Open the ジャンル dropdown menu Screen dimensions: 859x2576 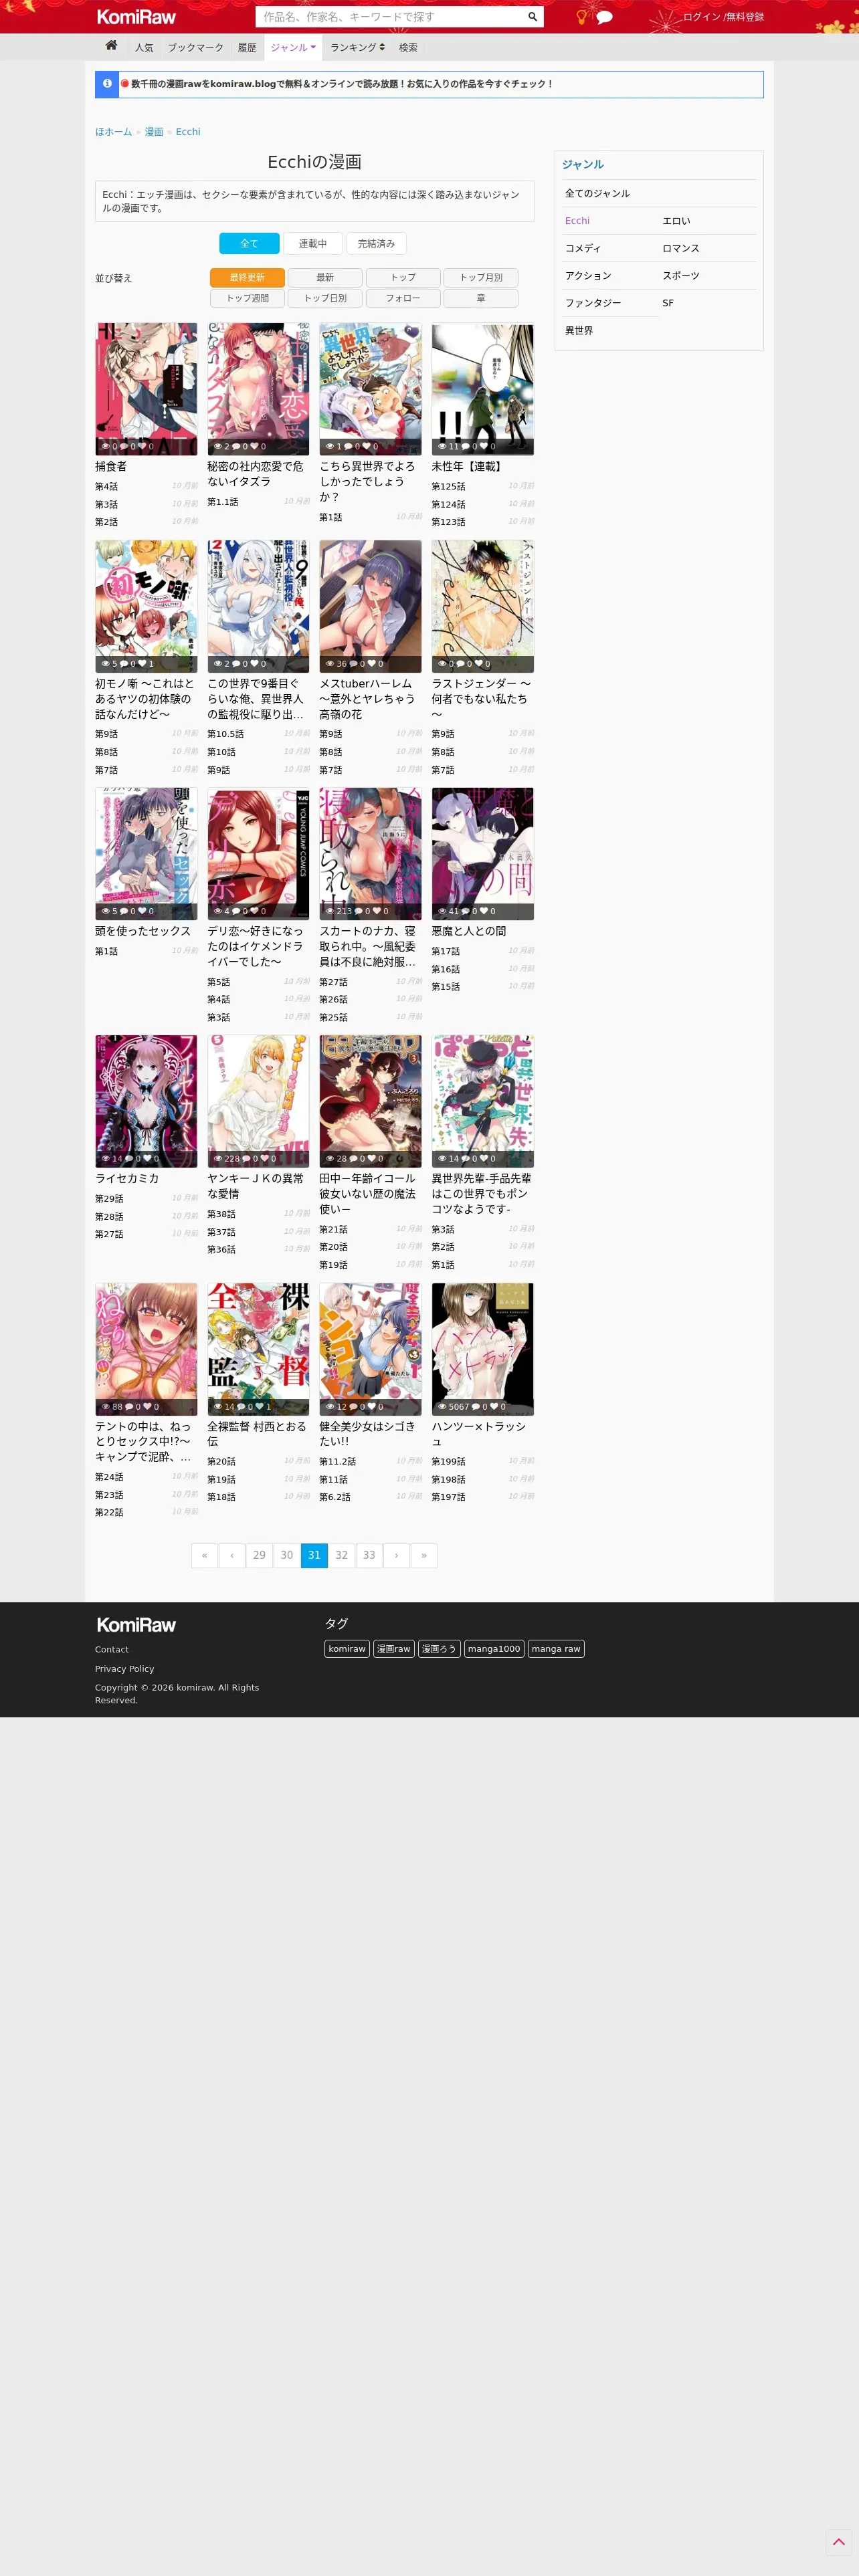point(293,47)
